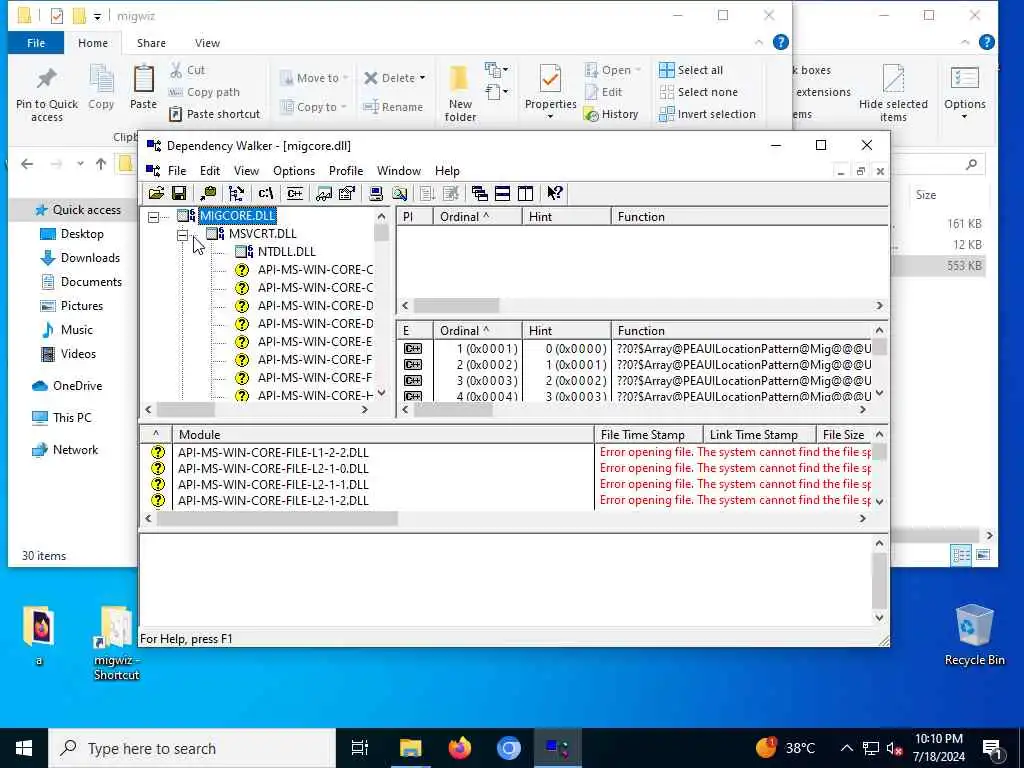The image size is (1024, 768).
Task: Click horizontal scrollbar thumb of module list
Action: (277, 519)
